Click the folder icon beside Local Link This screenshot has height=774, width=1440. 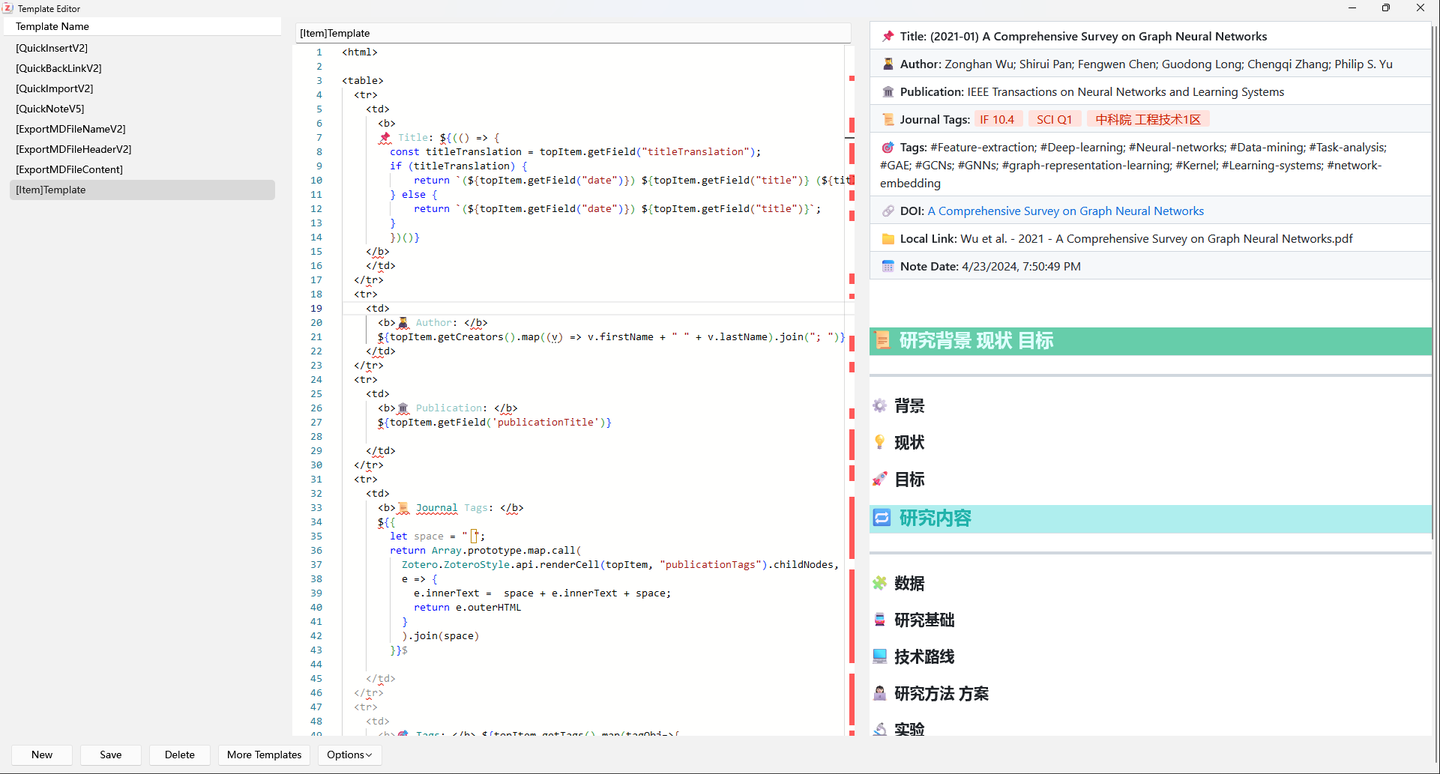888,239
